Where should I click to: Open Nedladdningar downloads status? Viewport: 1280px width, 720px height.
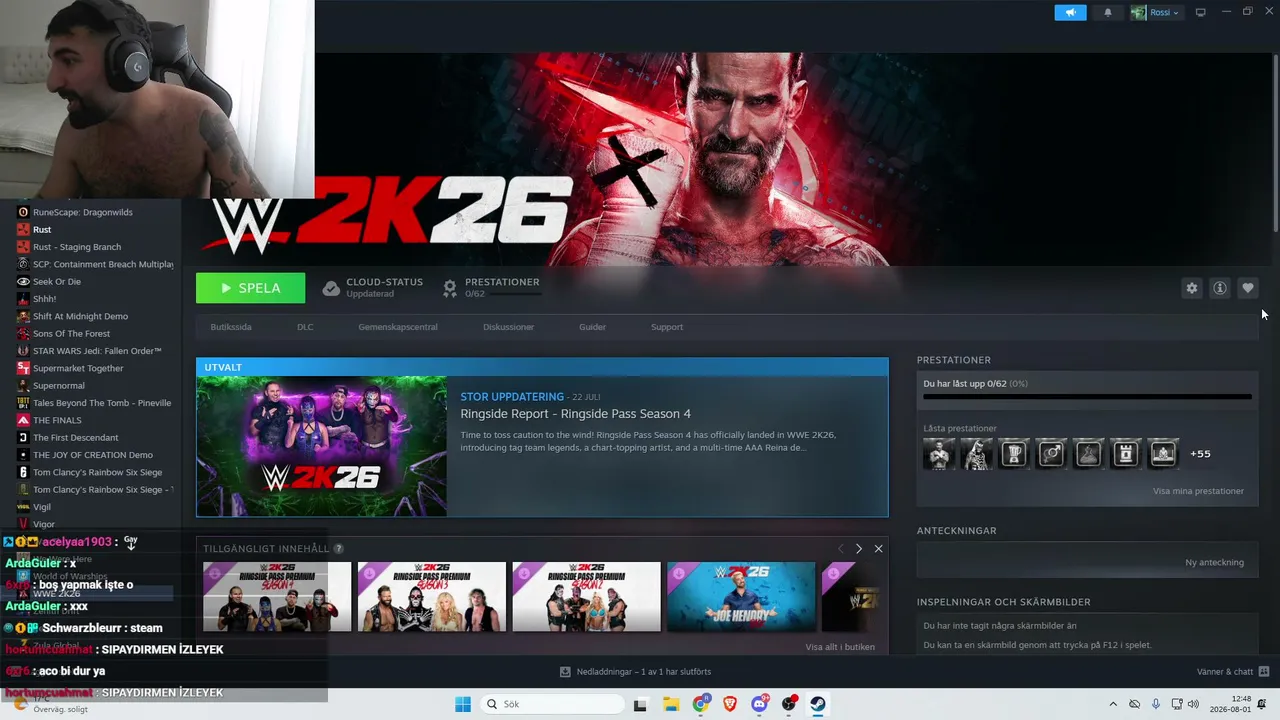635,672
